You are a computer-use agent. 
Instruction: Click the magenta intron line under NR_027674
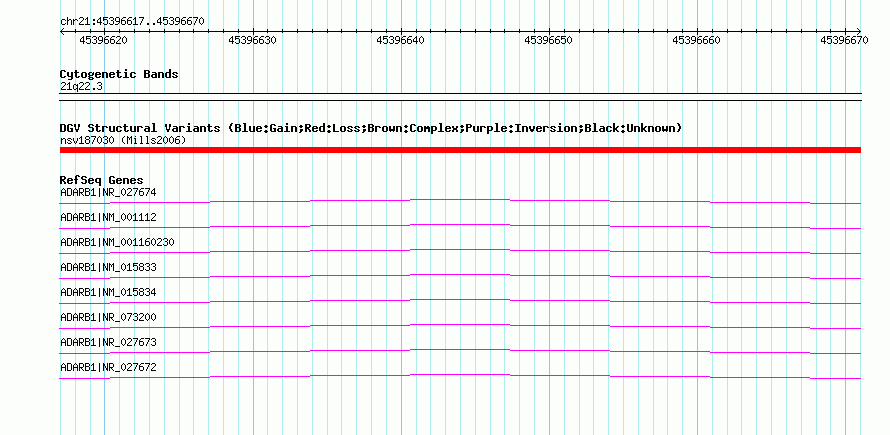(460, 200)
